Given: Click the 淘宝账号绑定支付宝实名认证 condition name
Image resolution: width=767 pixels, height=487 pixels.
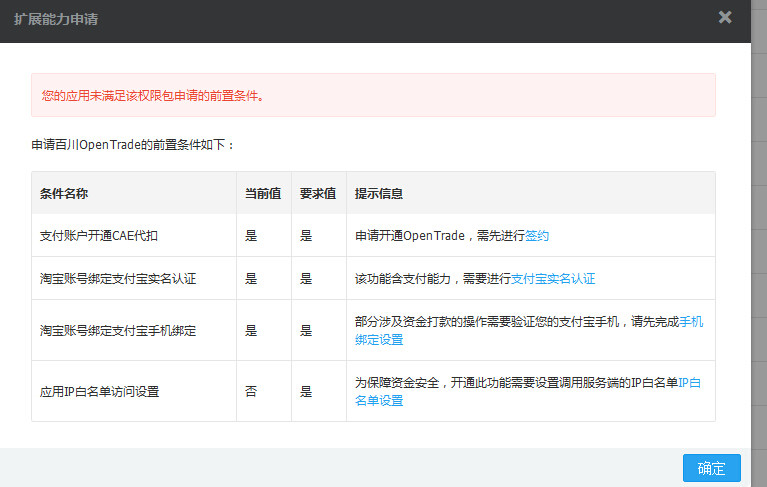Looking at the screenshot, I should pyautogui.click(x=118, y=279).
